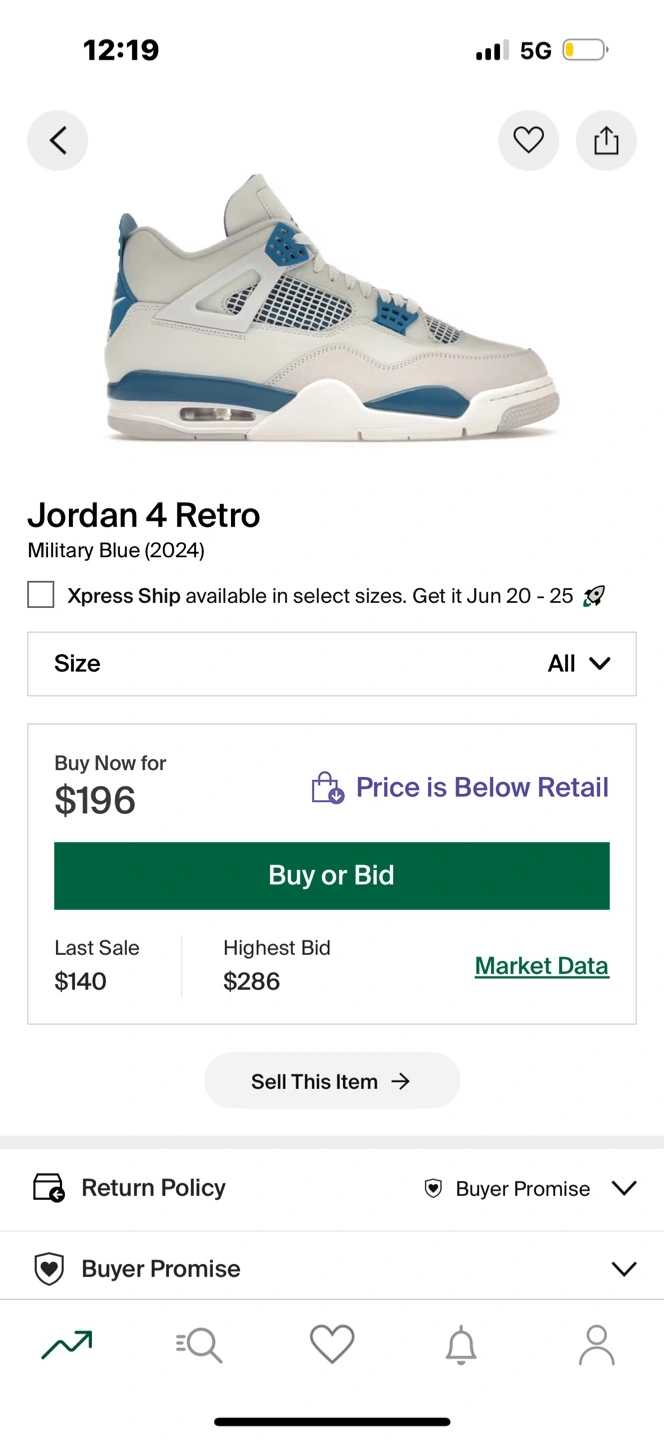Open the account profile tab
This screenshot has height=1440, width=664.
click(x=596, y=1345)
